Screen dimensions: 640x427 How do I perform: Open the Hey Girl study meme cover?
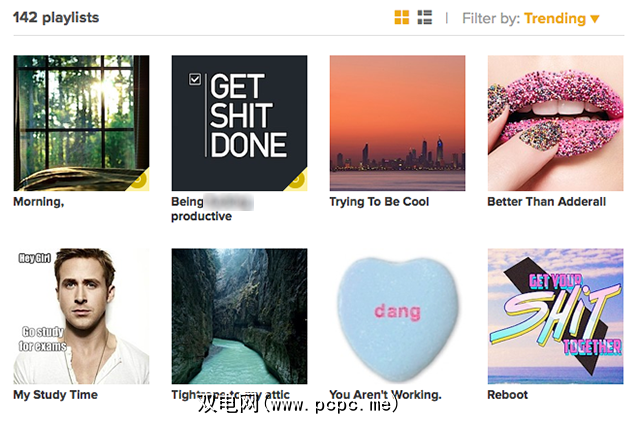coord(81,316)
